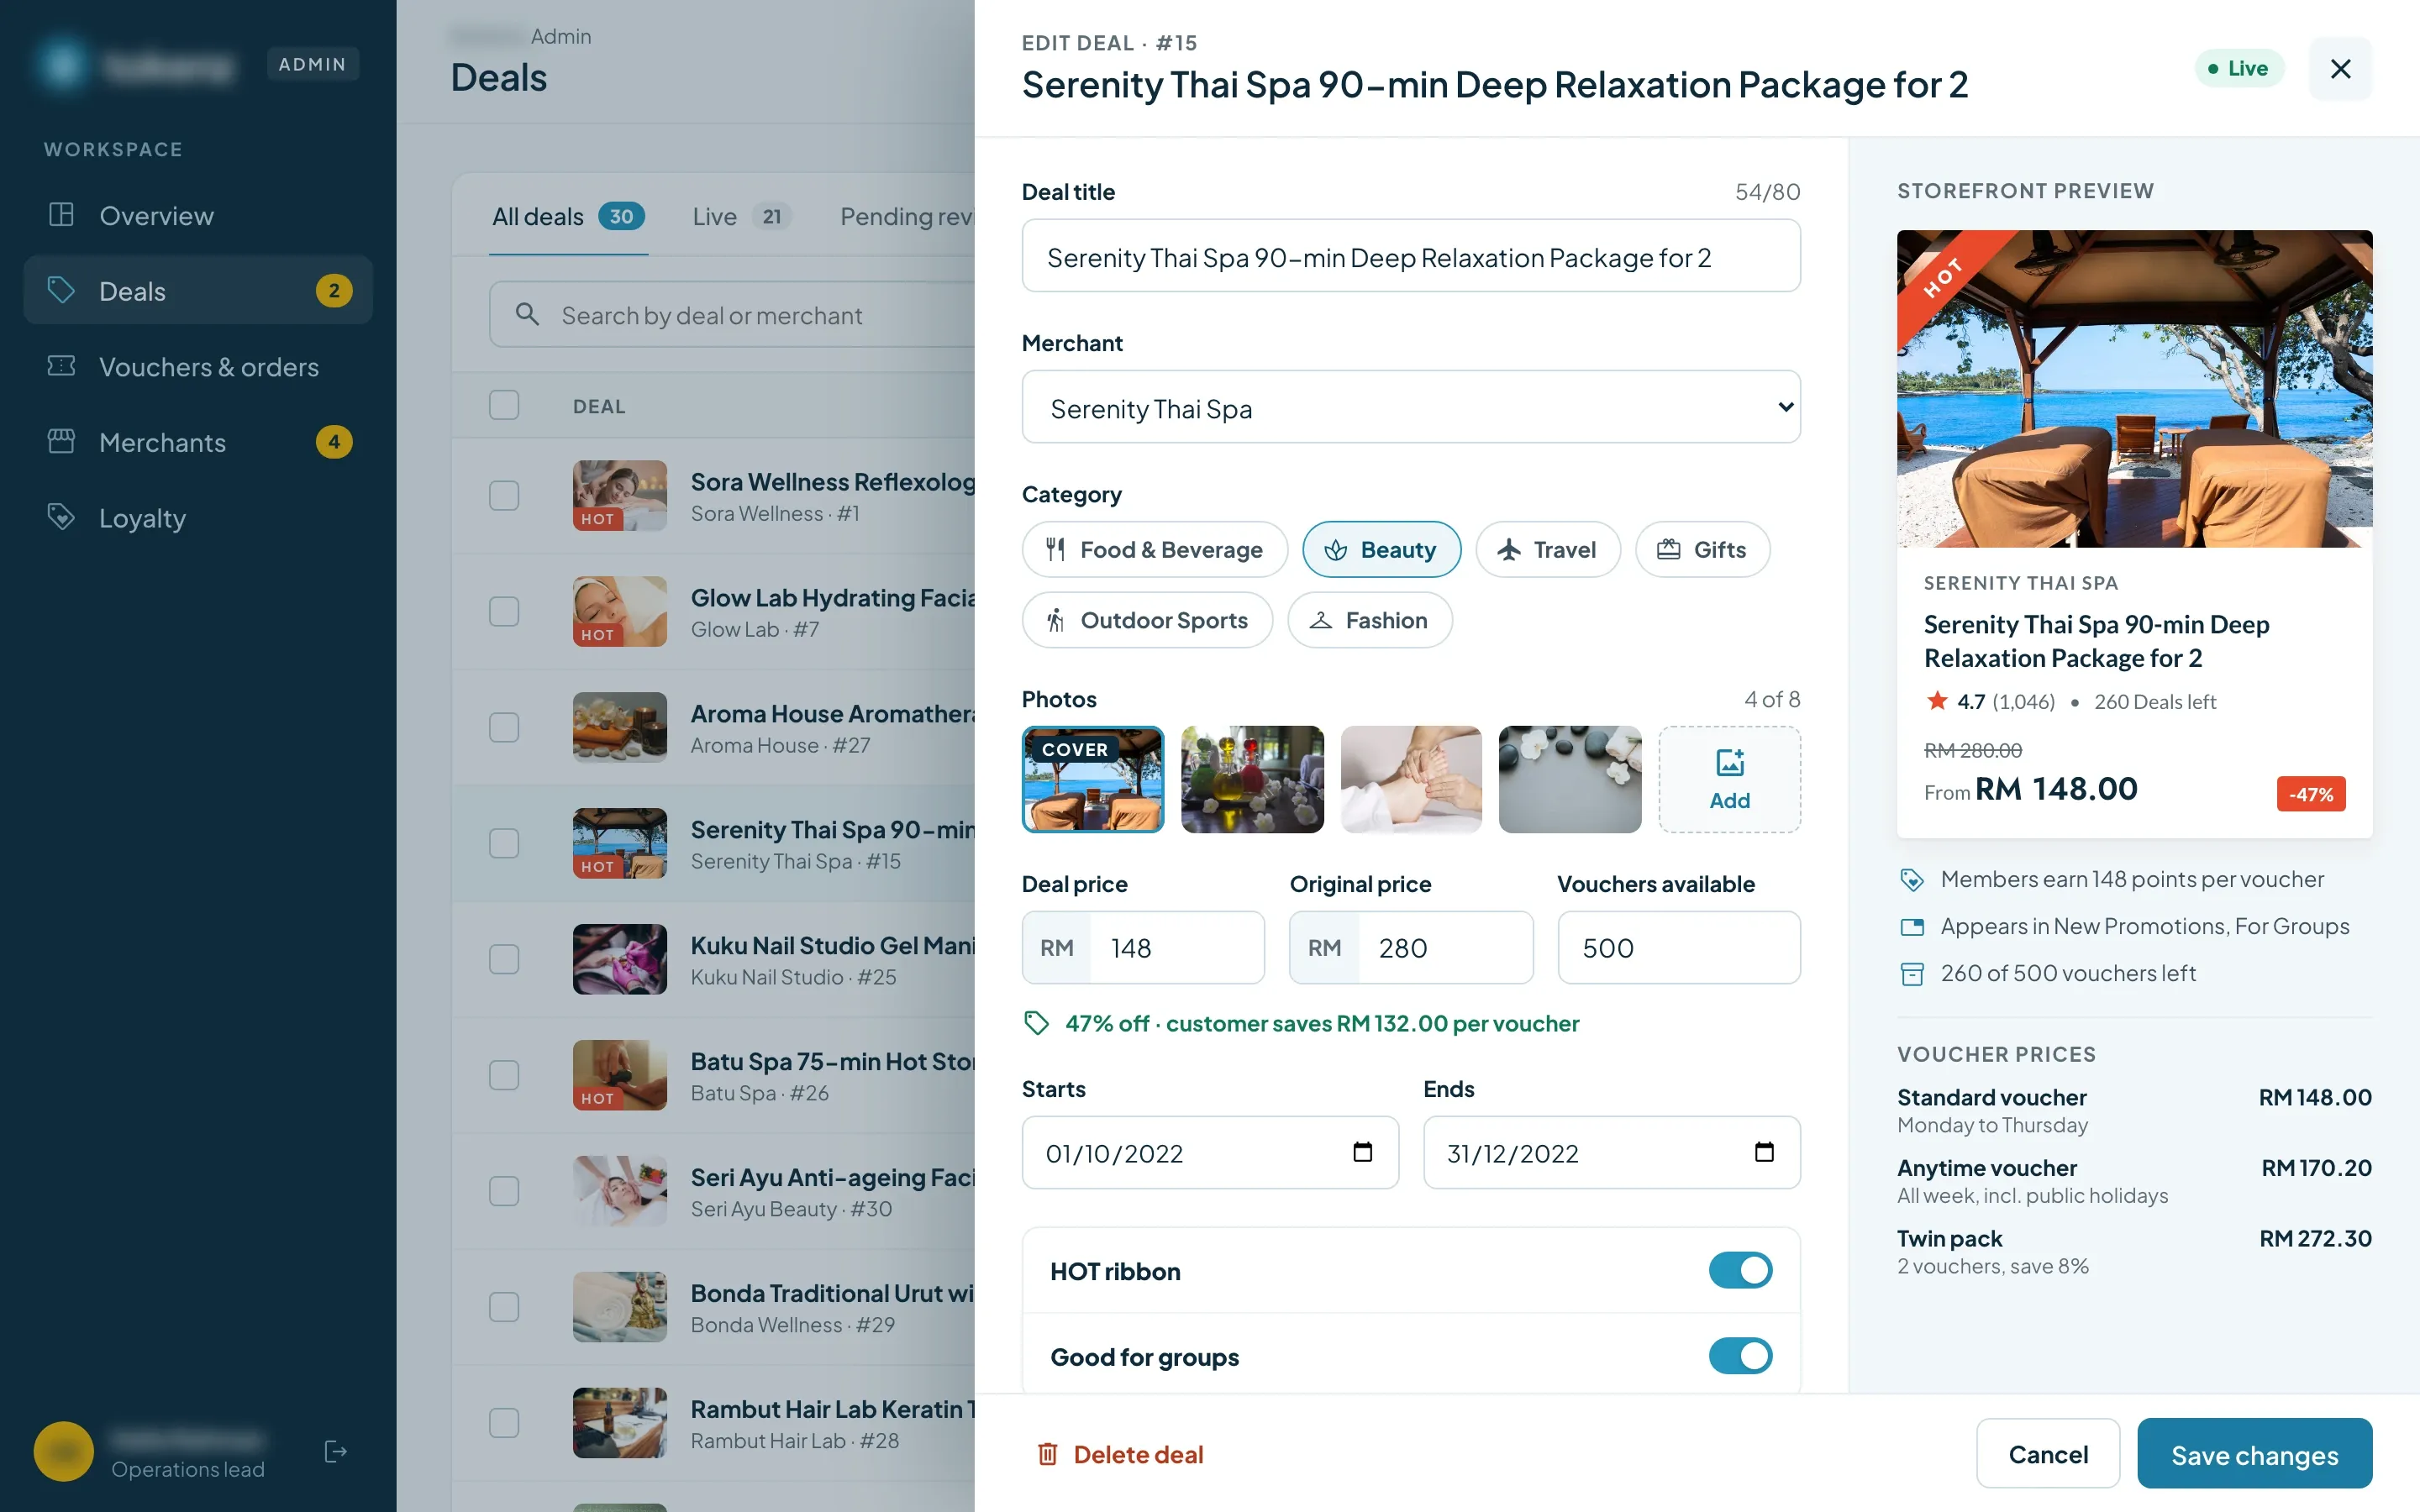The height and width of the screenshot is (1512, 2420).
Task: Click the Delete deal link
Action: click(x=1120, y=1454)
